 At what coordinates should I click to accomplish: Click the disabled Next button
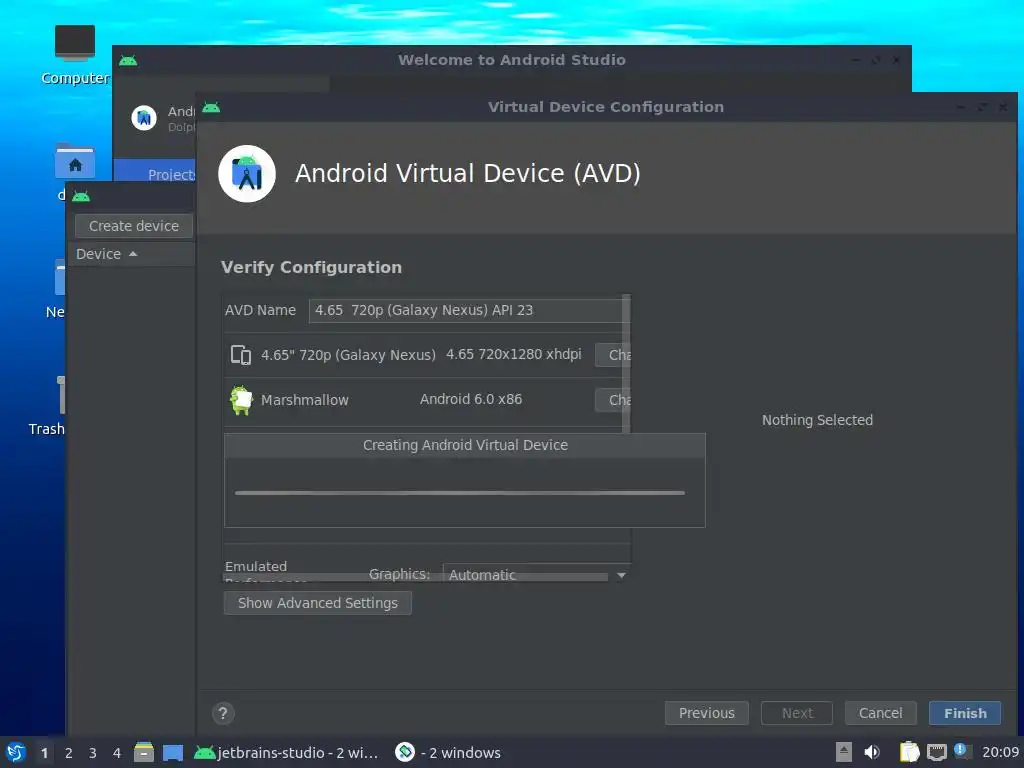point(797,713)
